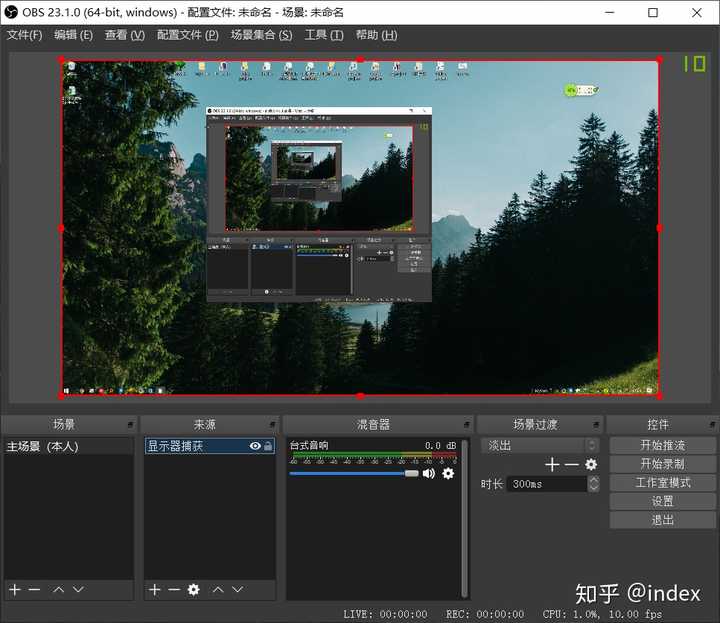The width and height of the screenshot is (720, 623).
Task: Open the 配置文件(P) menu
Action: coord(187,35)
